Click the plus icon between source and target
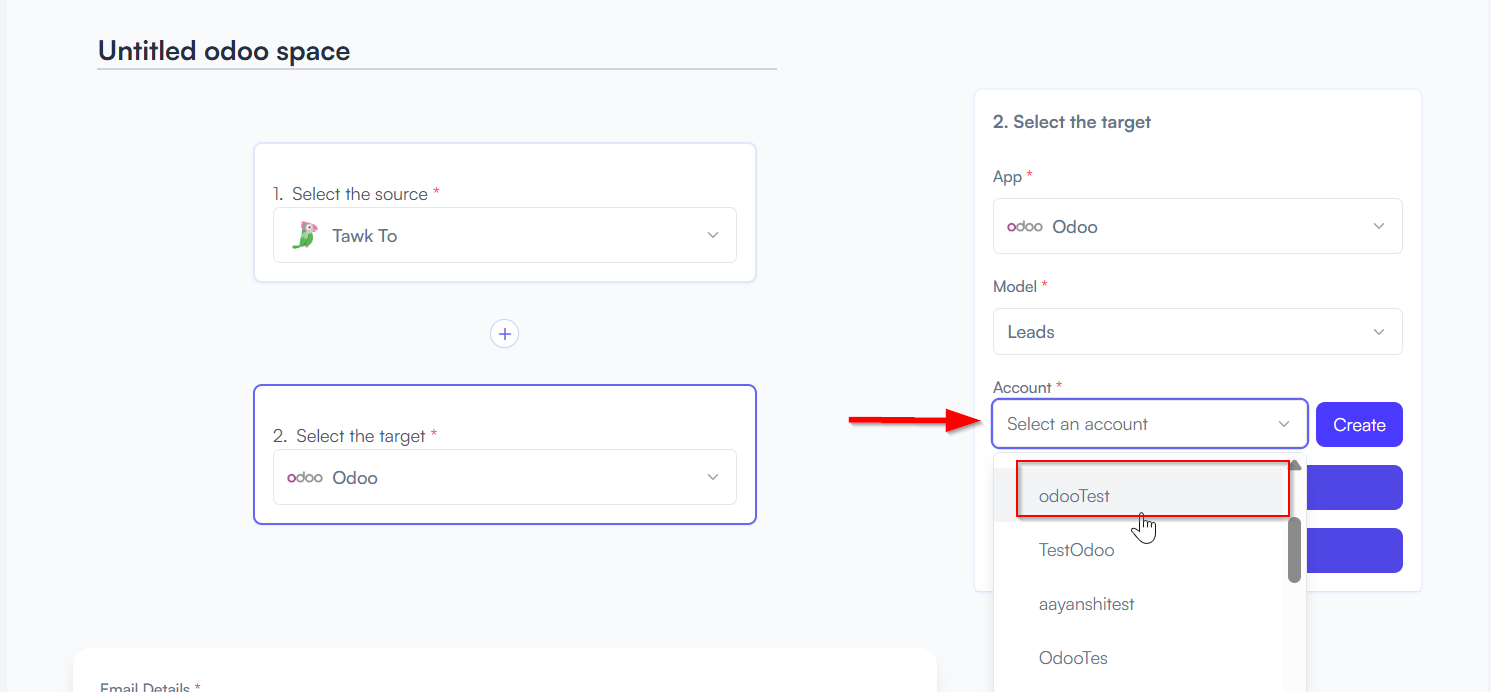This screenshot has width=1491, height=692. coord(505,334)
